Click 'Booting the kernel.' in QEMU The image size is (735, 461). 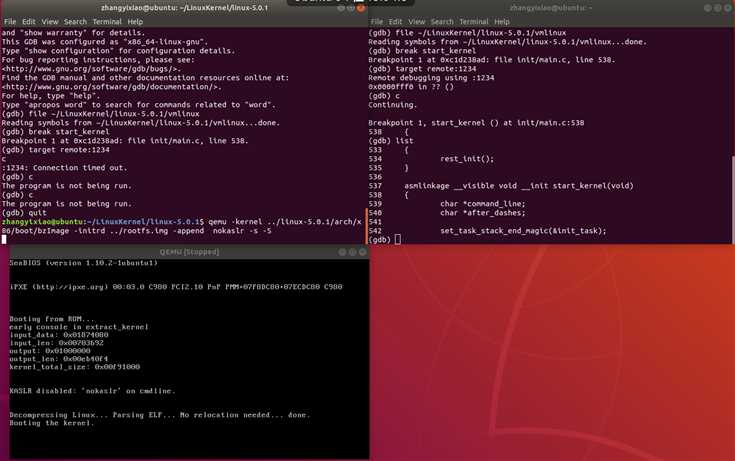[x=52, y=423]
